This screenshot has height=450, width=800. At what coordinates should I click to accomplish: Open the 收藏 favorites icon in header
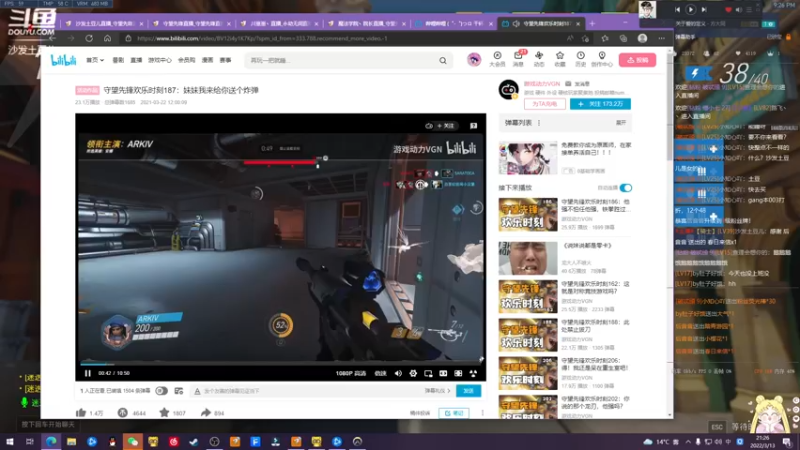click(560, 59)
